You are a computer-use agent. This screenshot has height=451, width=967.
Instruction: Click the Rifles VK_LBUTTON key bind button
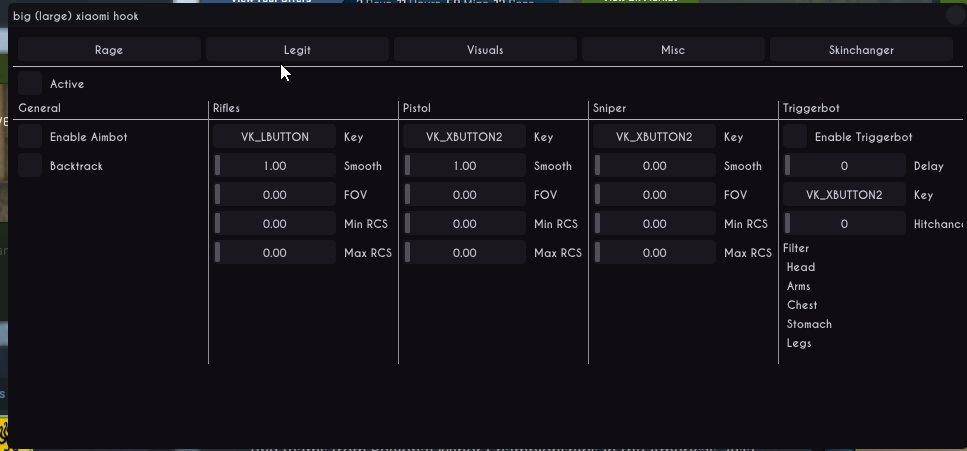pos(274,136)
